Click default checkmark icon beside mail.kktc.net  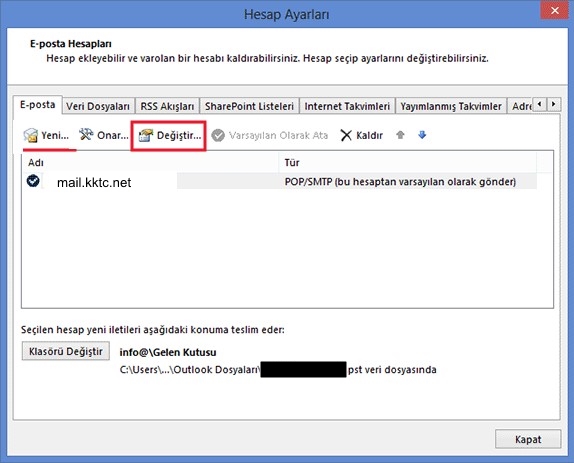33,181
